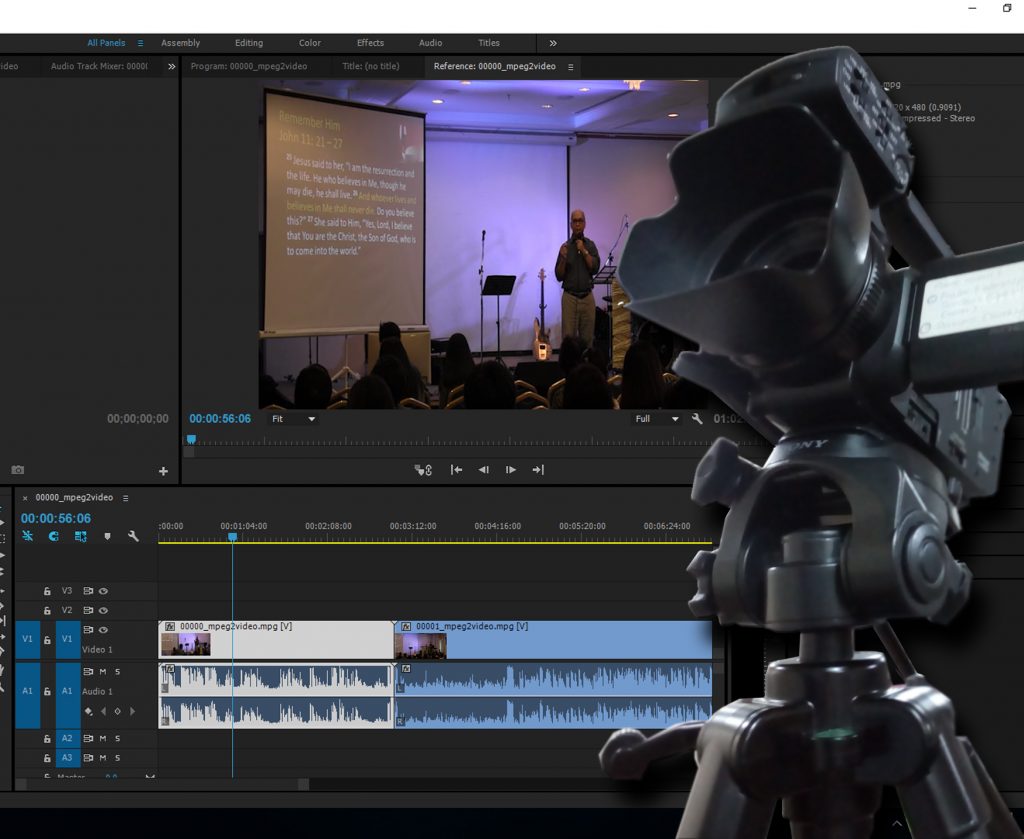Mute the Audio 1 track

[x=103, y=672]
